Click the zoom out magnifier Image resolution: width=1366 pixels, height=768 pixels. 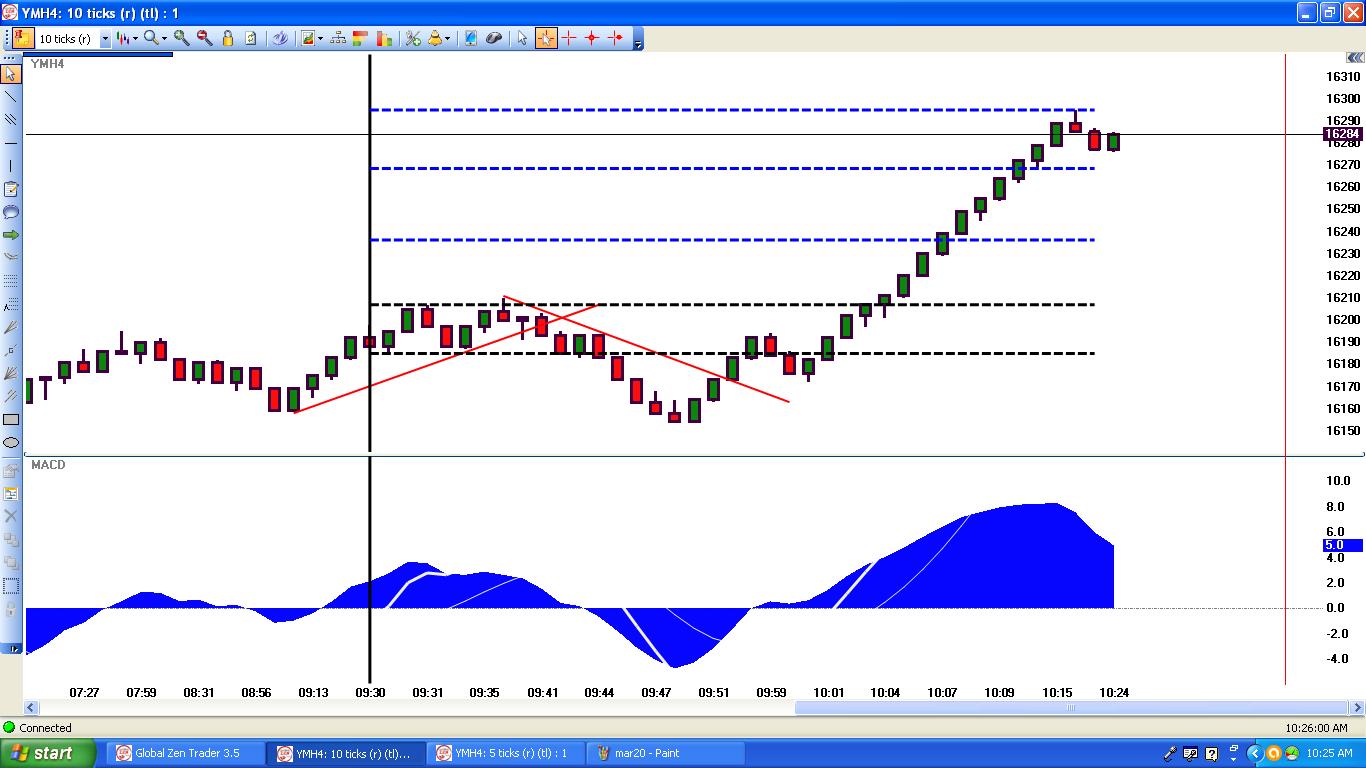click(x=205, y=38)
